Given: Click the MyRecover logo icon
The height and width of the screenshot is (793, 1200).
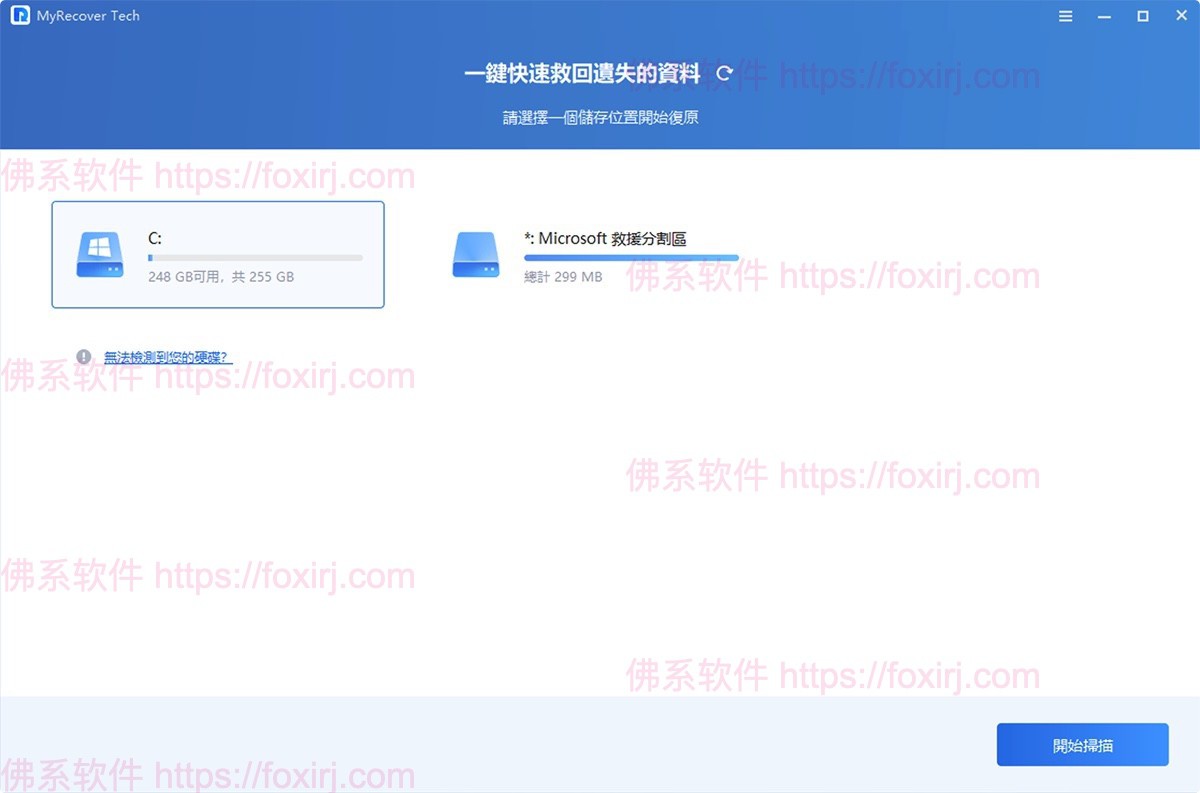Looking at the screenshot, I should (18, 15).
